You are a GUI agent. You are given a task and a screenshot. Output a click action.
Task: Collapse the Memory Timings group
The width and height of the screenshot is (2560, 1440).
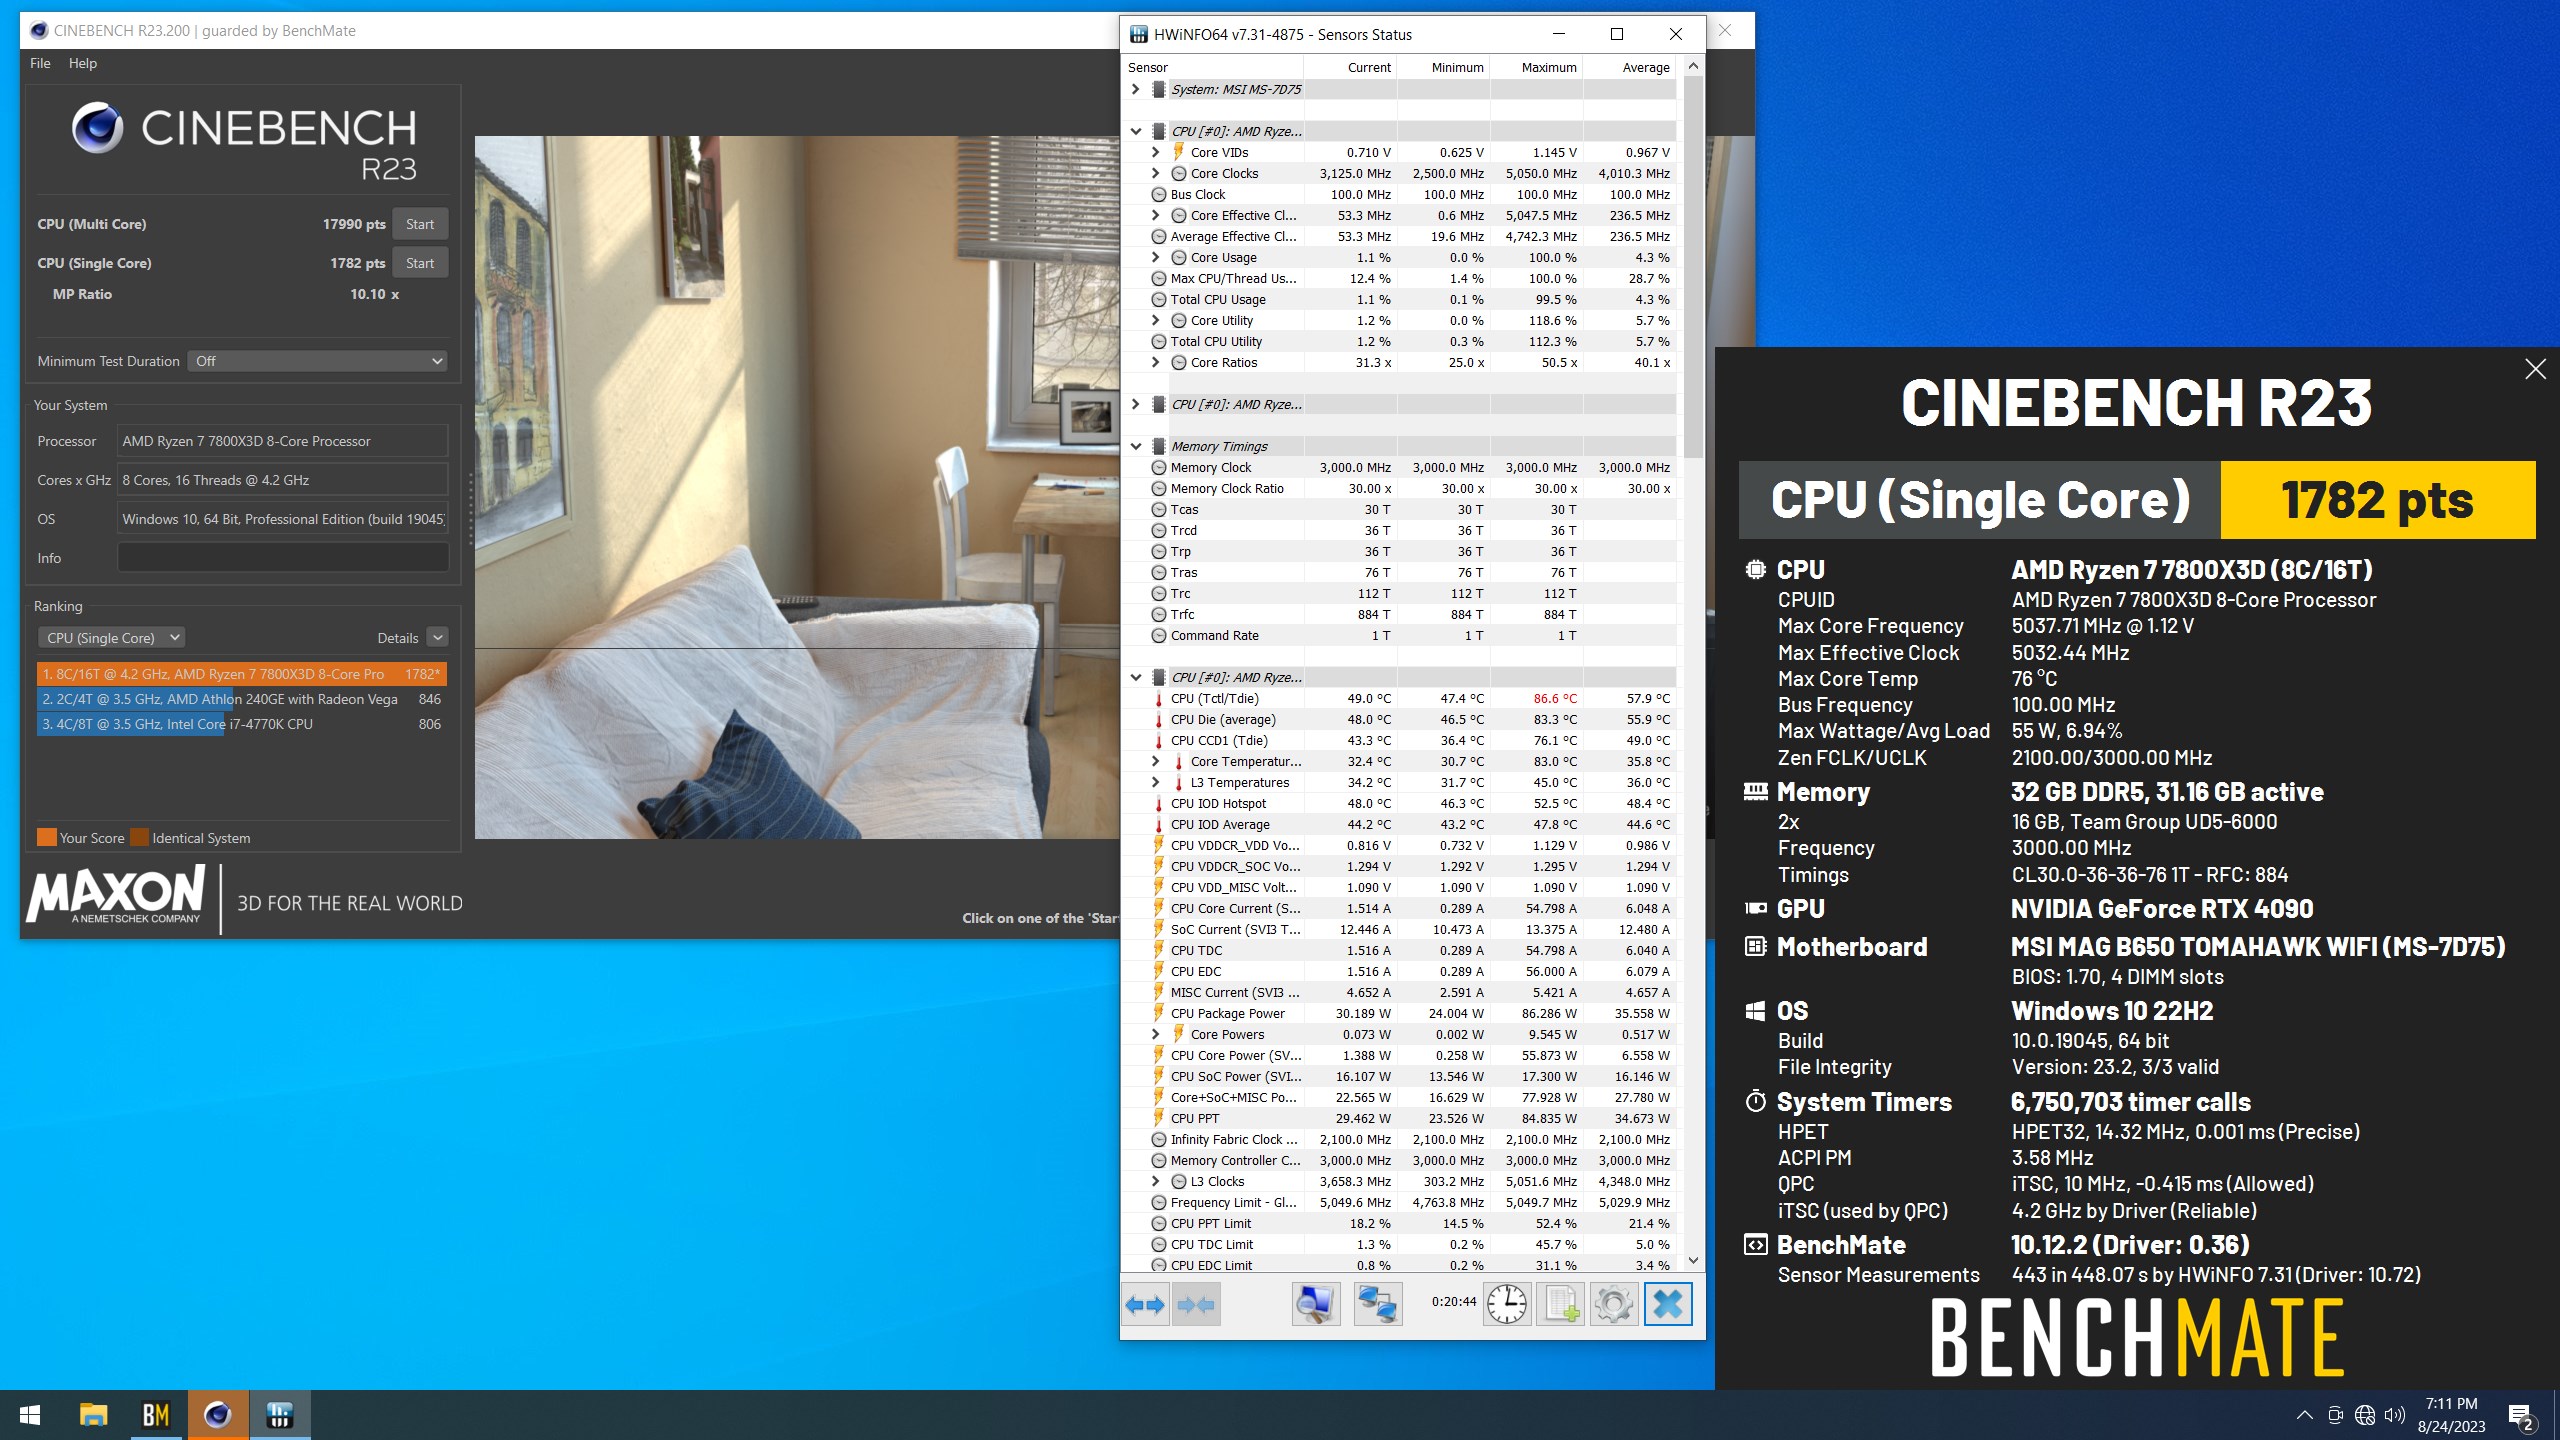[x=1135, y=446]
